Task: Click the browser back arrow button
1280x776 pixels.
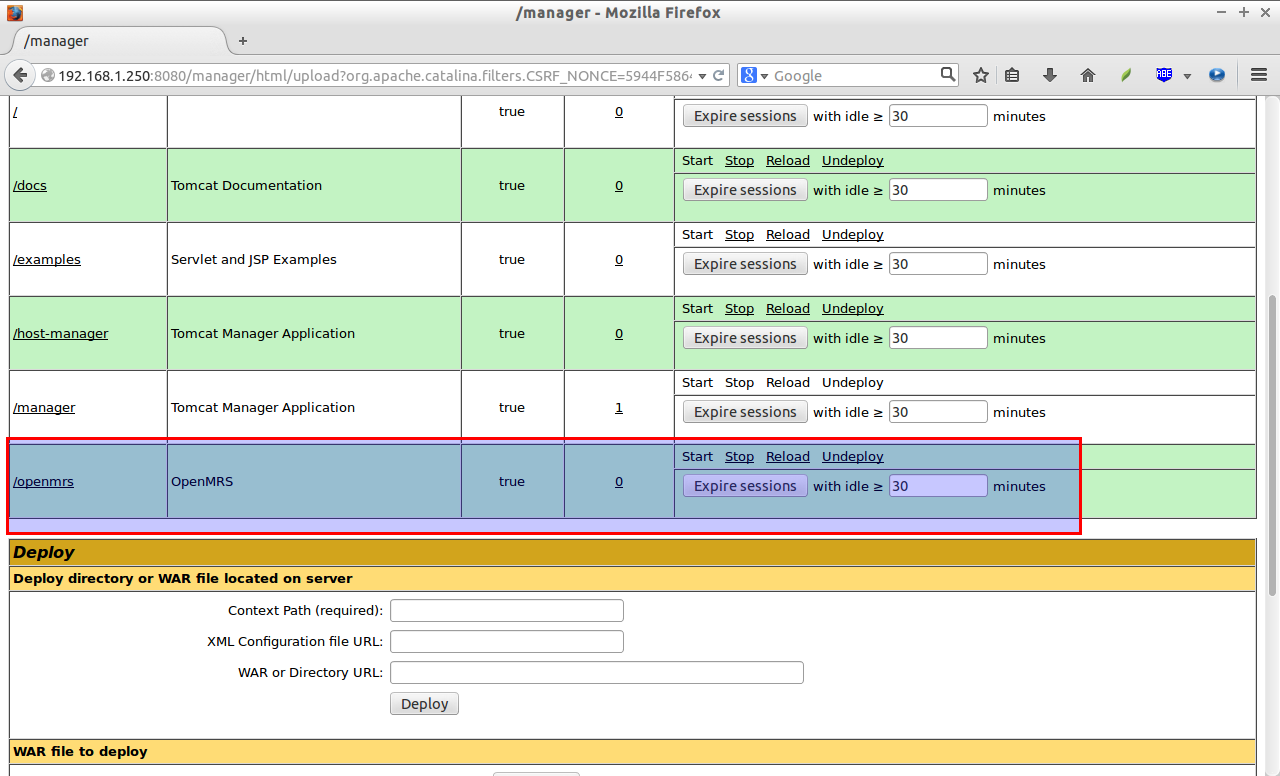Action: click(20, 75)
